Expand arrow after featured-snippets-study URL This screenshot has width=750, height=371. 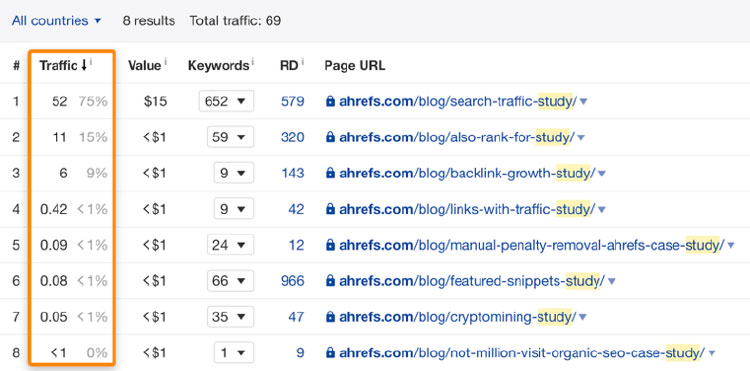coord(611,282)
